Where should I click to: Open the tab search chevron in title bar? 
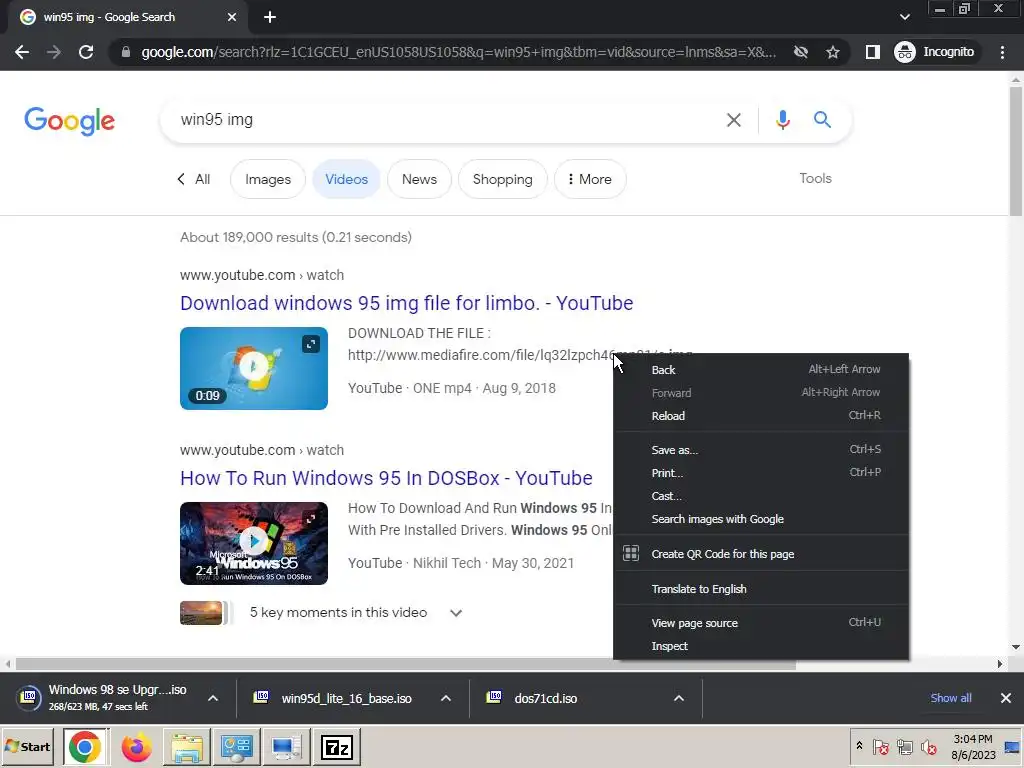point(904,18)
